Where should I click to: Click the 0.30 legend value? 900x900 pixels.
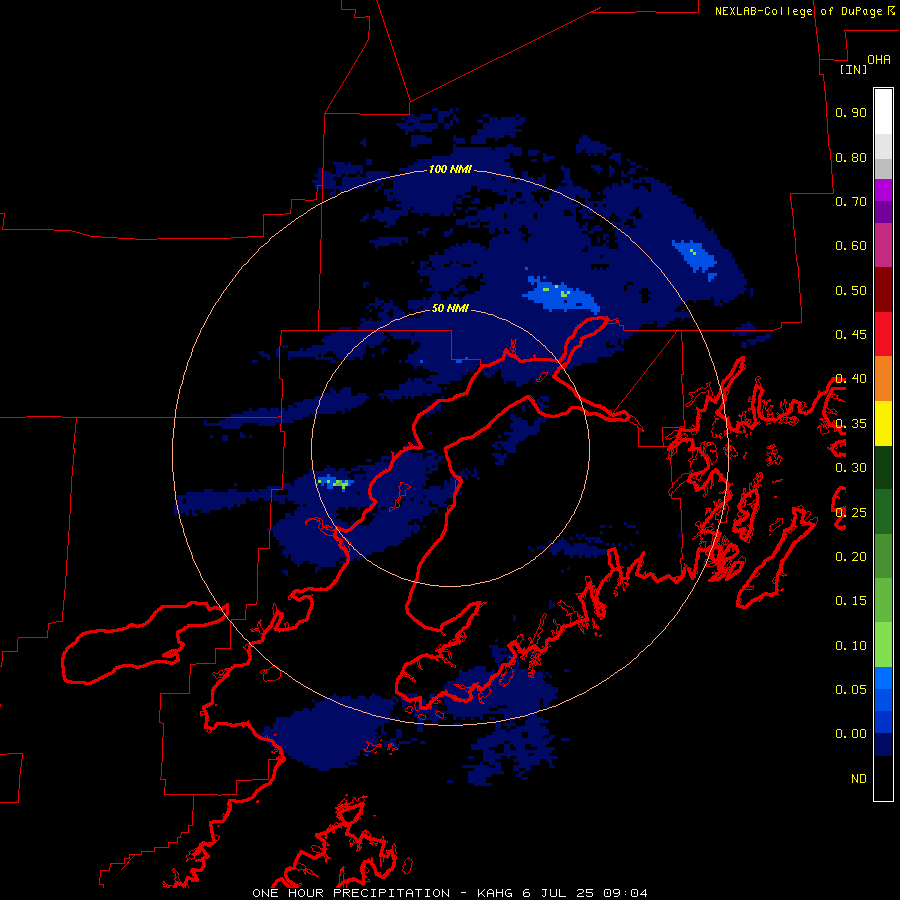[x=851, y=468]
